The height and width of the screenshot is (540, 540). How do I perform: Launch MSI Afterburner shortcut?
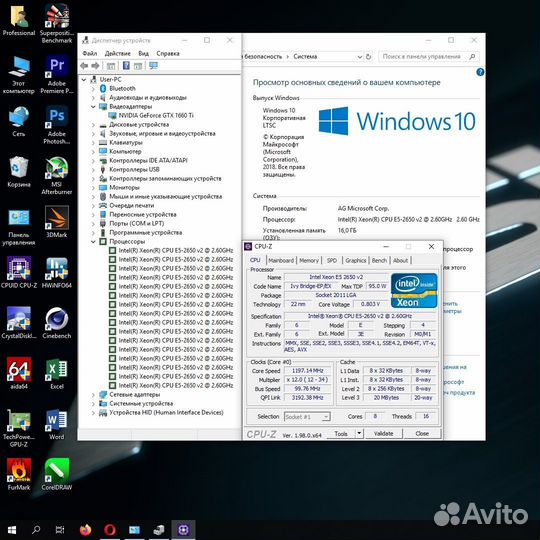(x=57, y=175)
